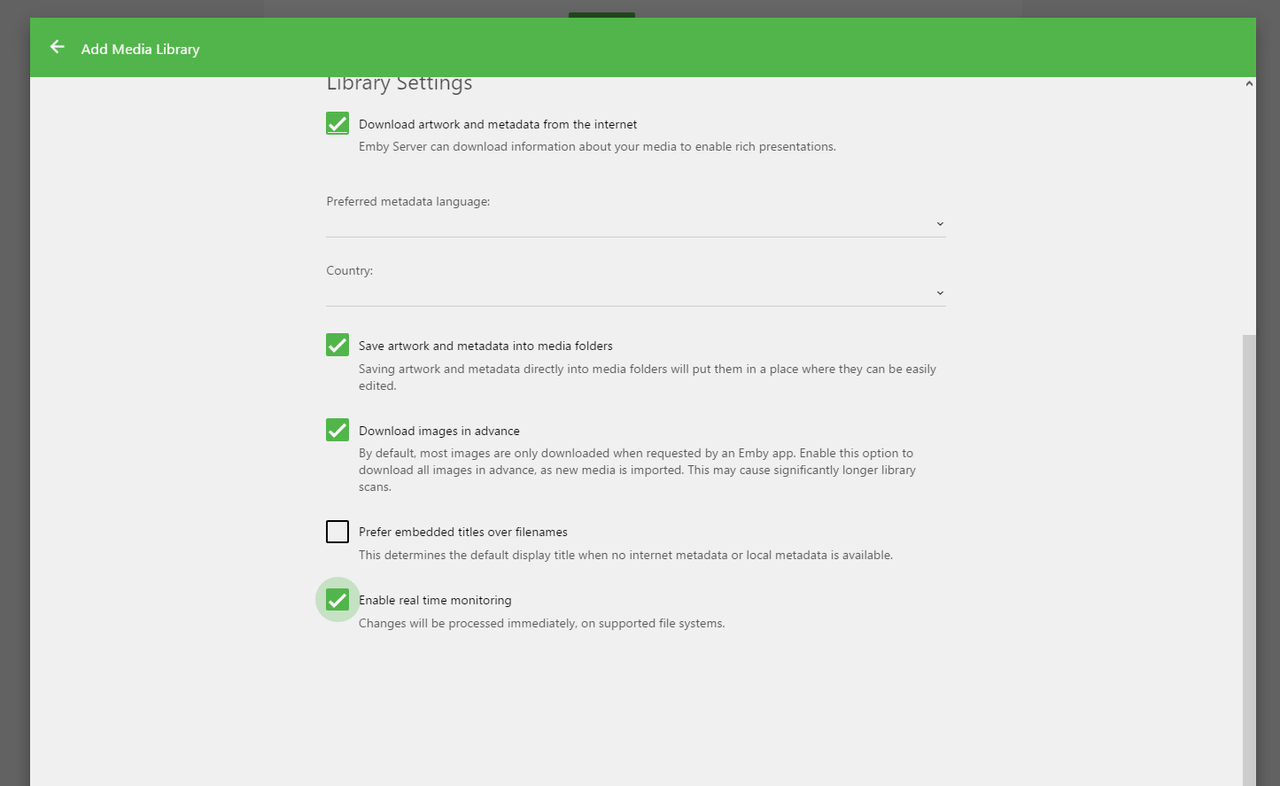Click the empty scrollbar track above thumb

(1249, 212)
